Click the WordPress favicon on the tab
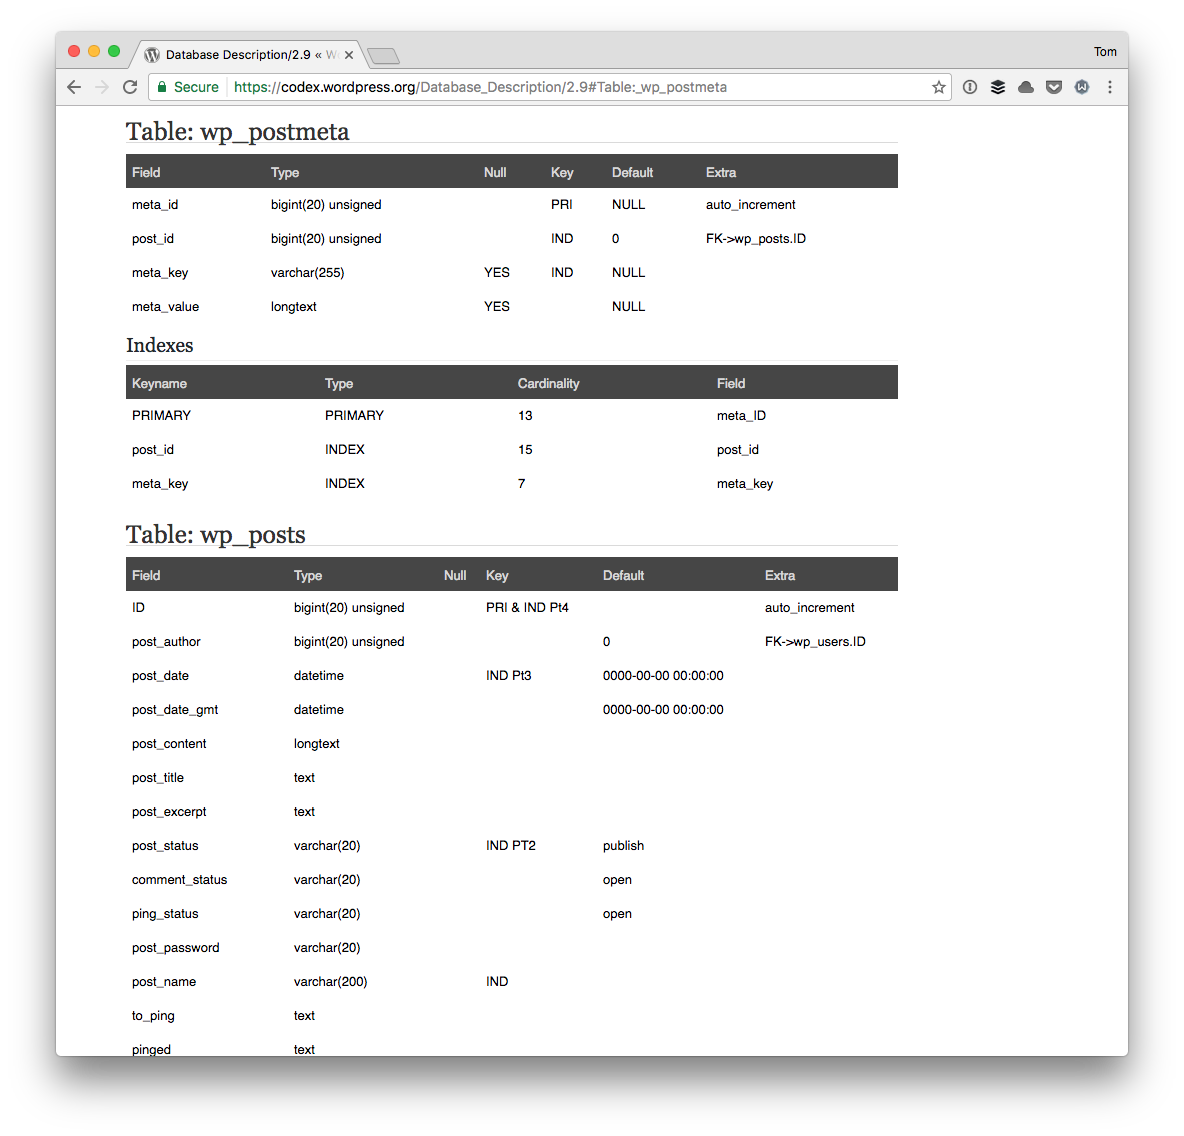1184x1136 pixels. click(151, 55)
